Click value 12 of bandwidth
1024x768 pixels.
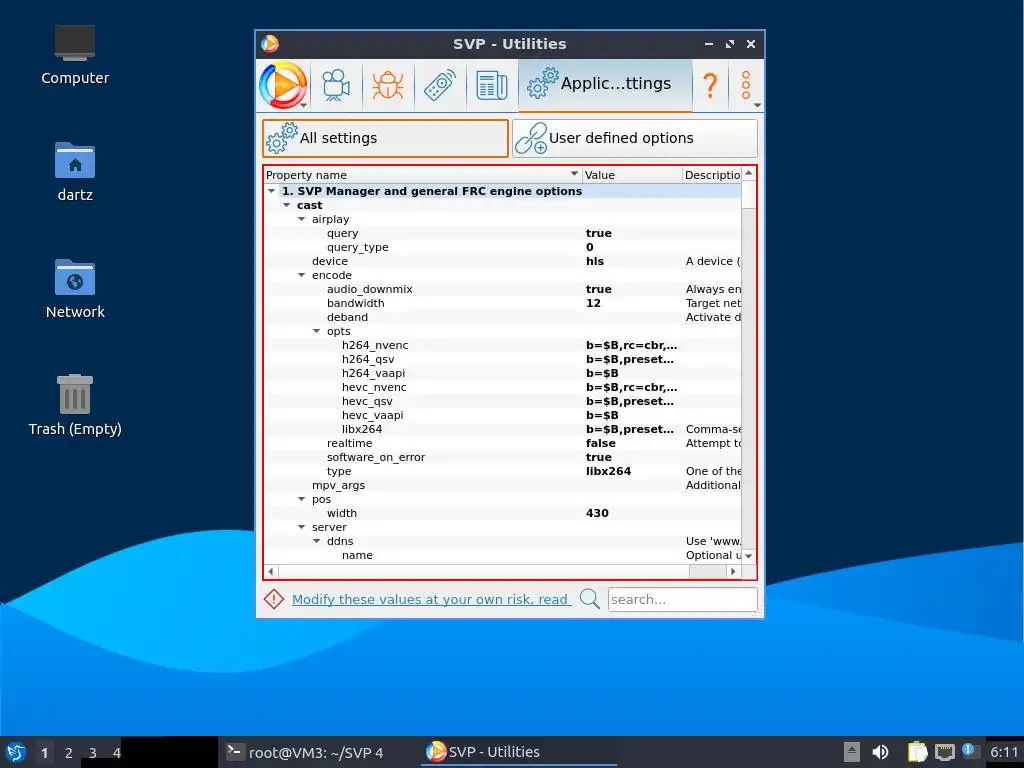[593, 303]
